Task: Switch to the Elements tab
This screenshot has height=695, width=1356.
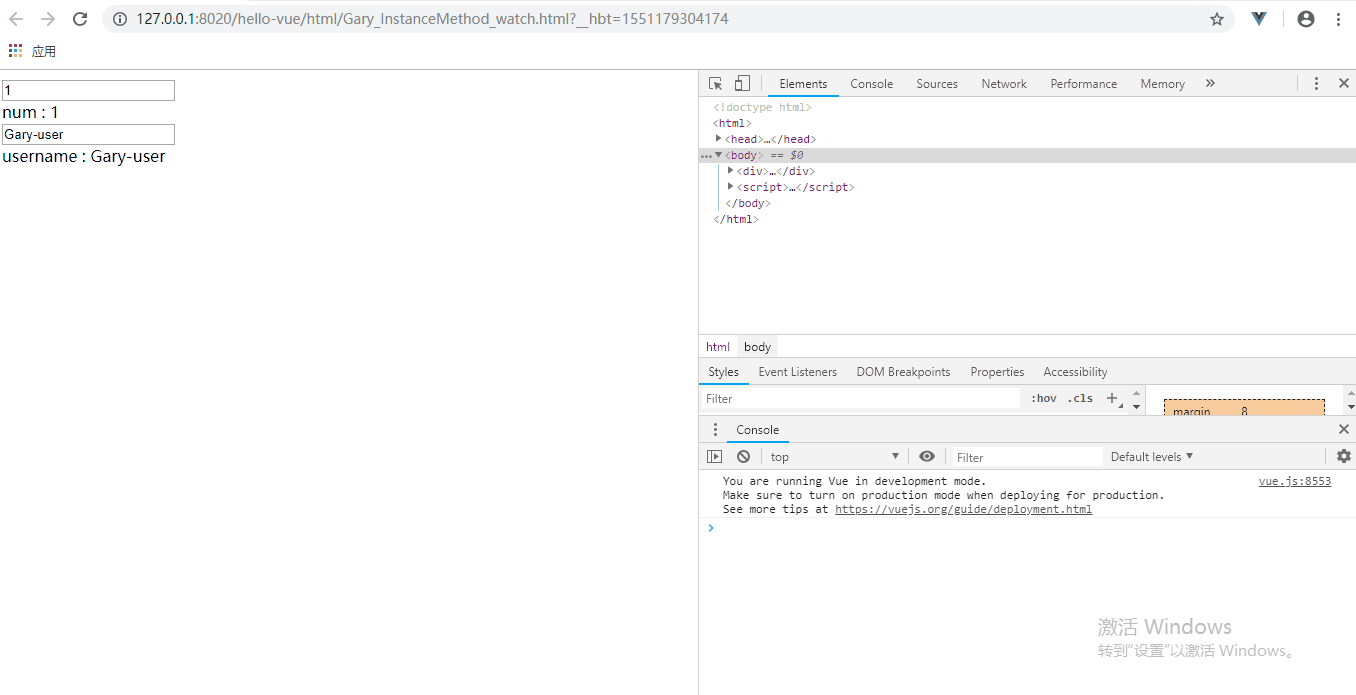Action: coord(803,84)
